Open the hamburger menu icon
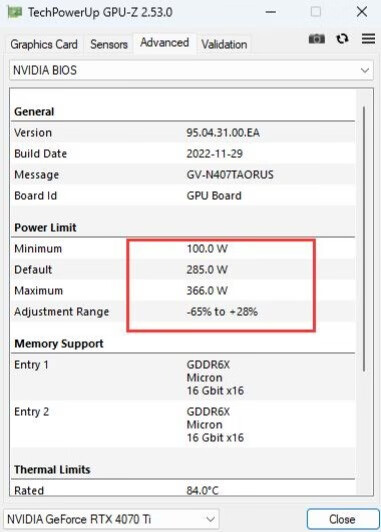This screenshot has width=381, height=532. (368, 39)
